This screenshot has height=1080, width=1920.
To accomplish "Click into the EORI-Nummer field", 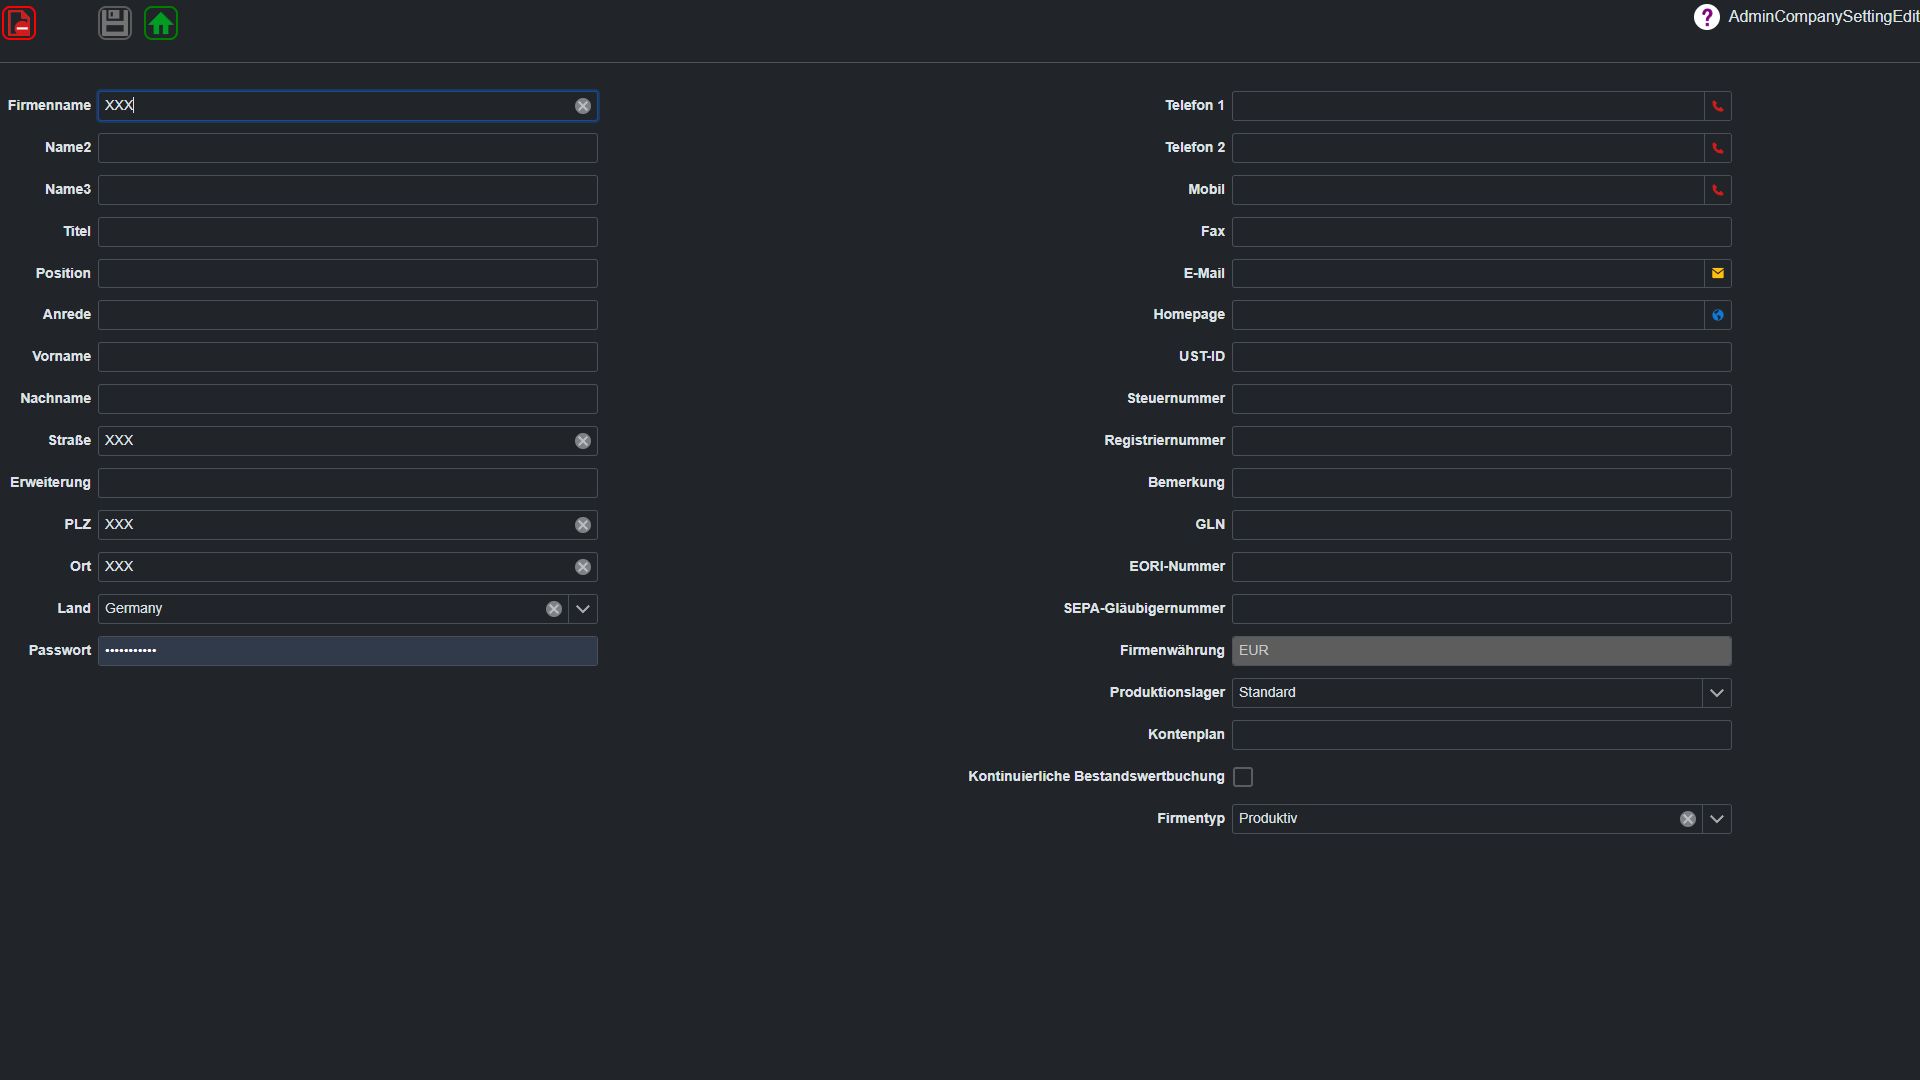I will tap(1482, 567).
